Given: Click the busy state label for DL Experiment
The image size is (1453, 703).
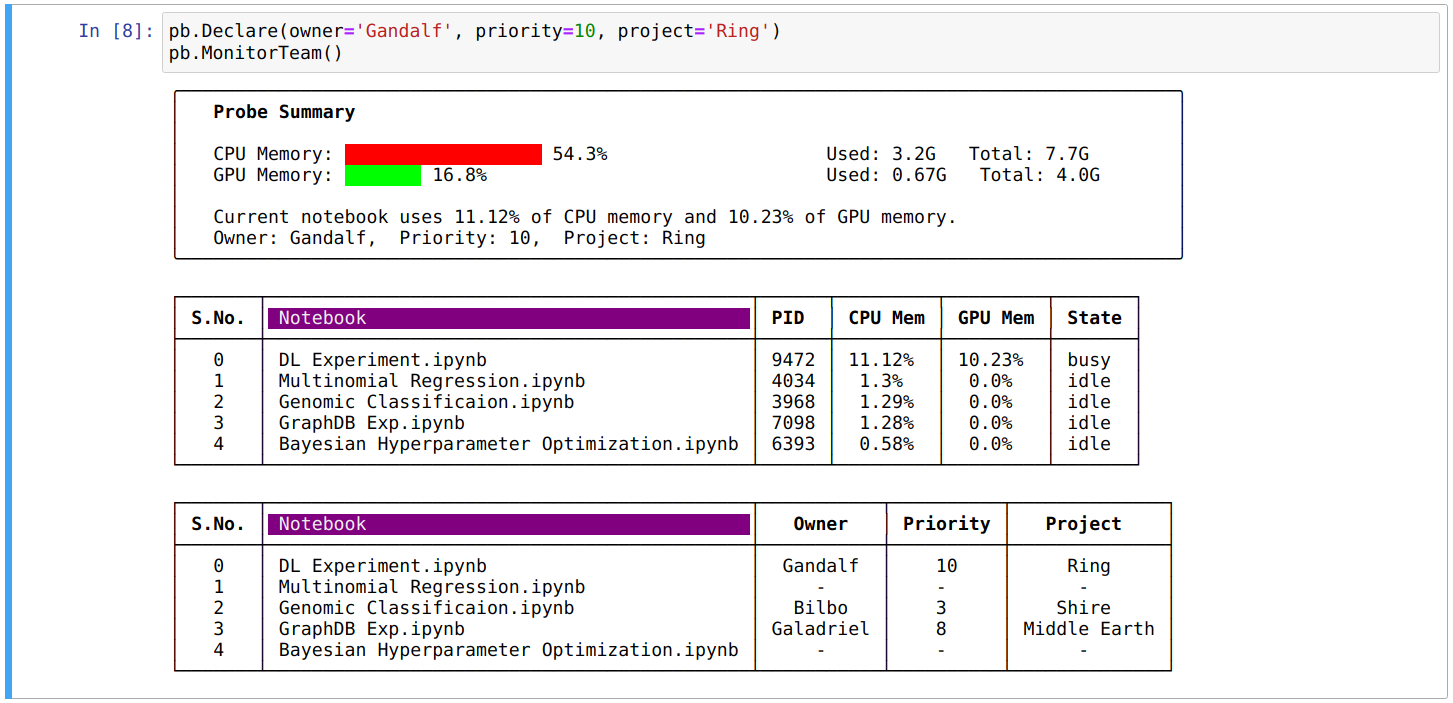Looking at the screenshot, I should (x=1089, y=359).
